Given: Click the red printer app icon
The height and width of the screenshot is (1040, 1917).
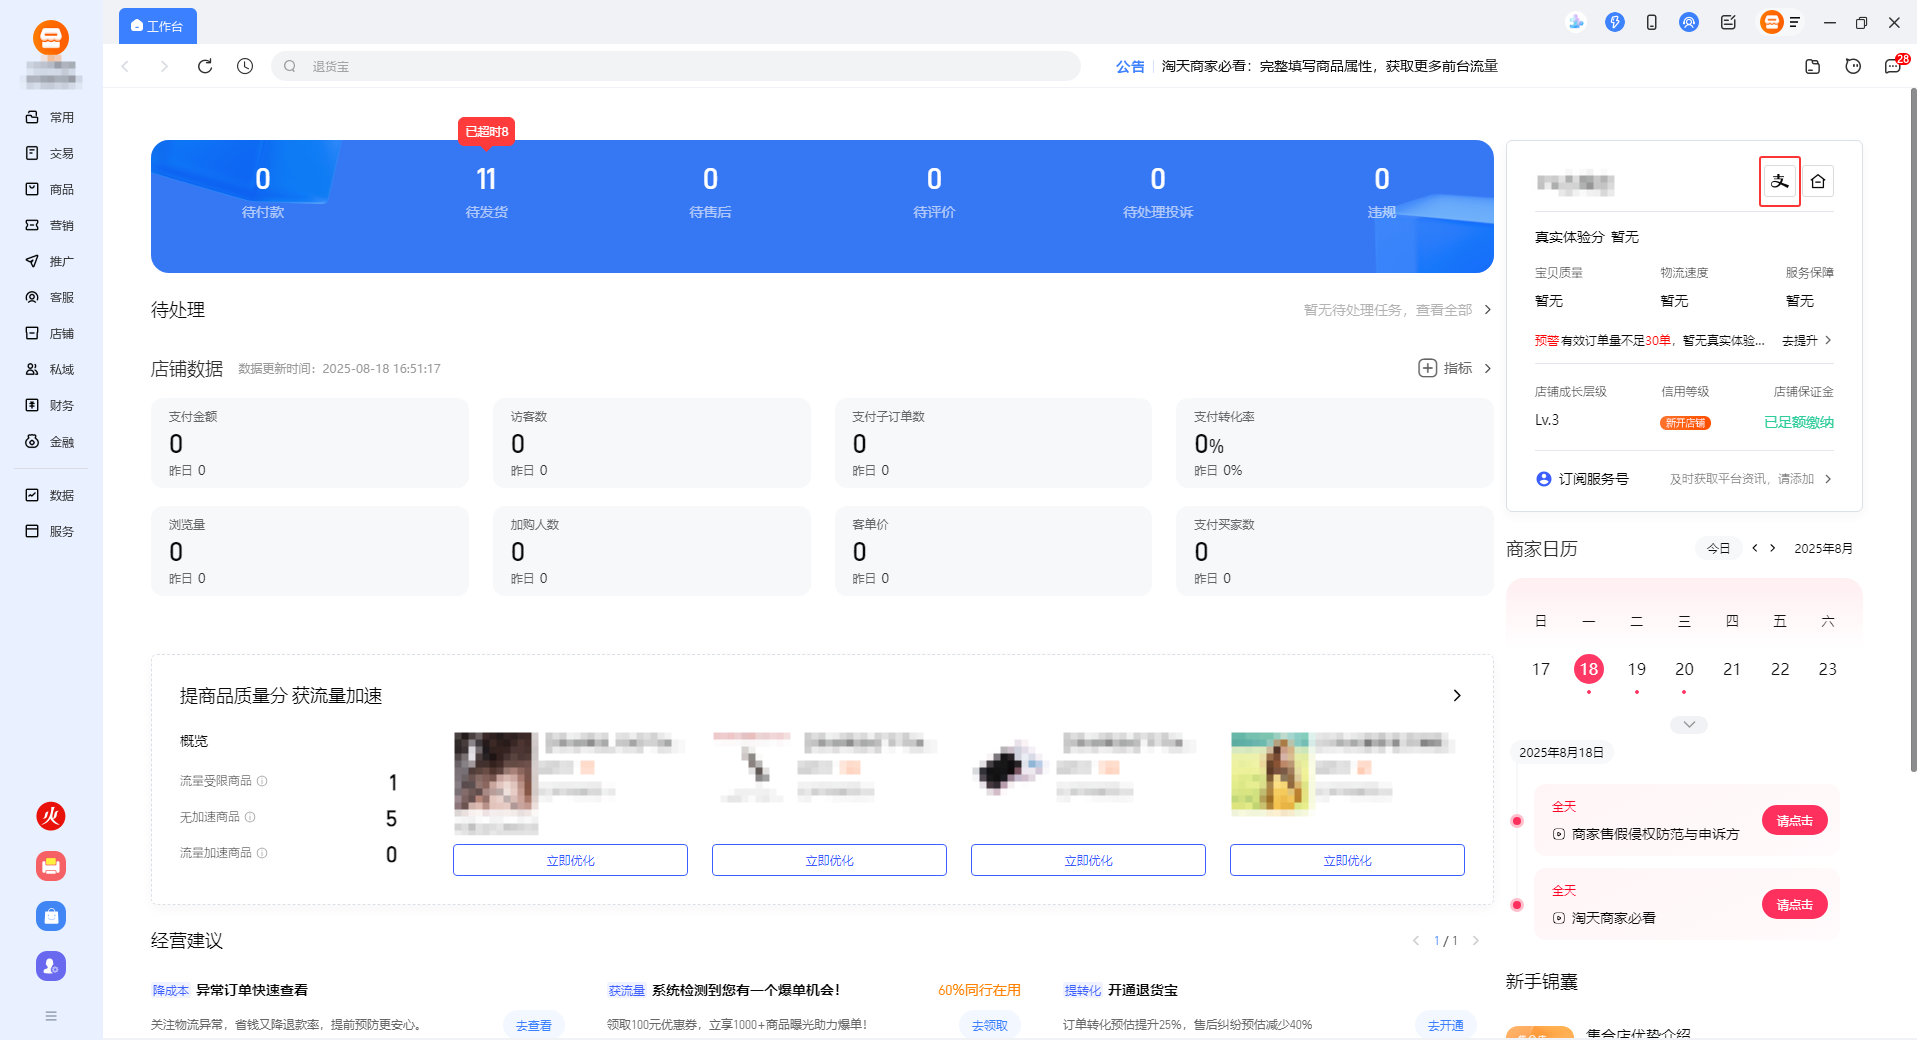Looking at the screenshot, I should point(51,866).
